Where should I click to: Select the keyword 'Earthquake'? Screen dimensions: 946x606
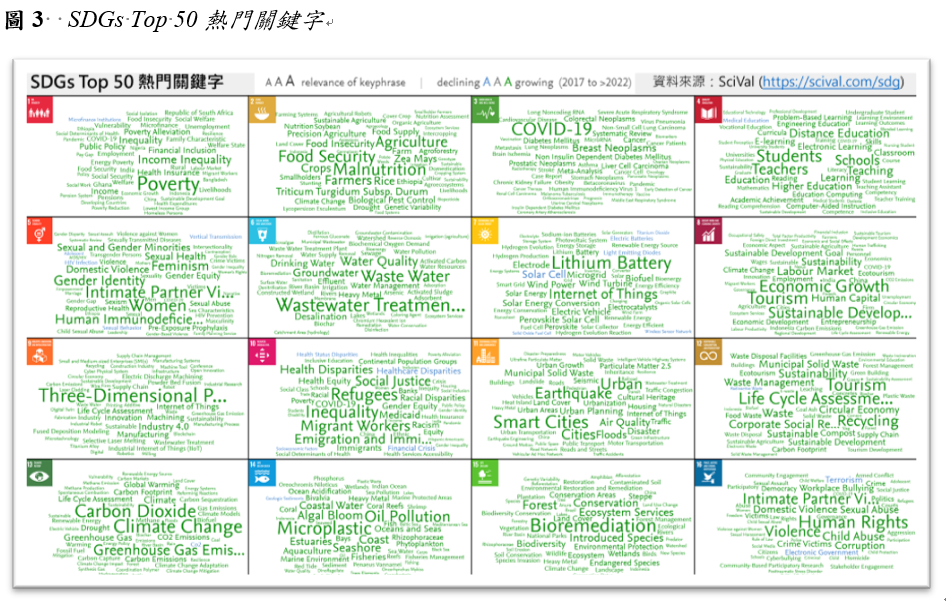coord(574,394)
